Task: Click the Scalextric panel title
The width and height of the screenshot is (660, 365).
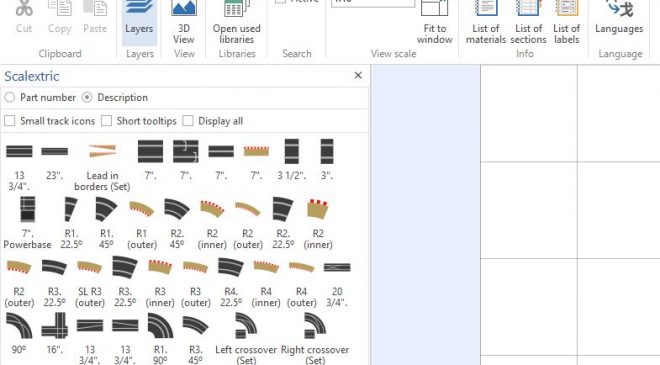Action: click(x=32, y=76)
